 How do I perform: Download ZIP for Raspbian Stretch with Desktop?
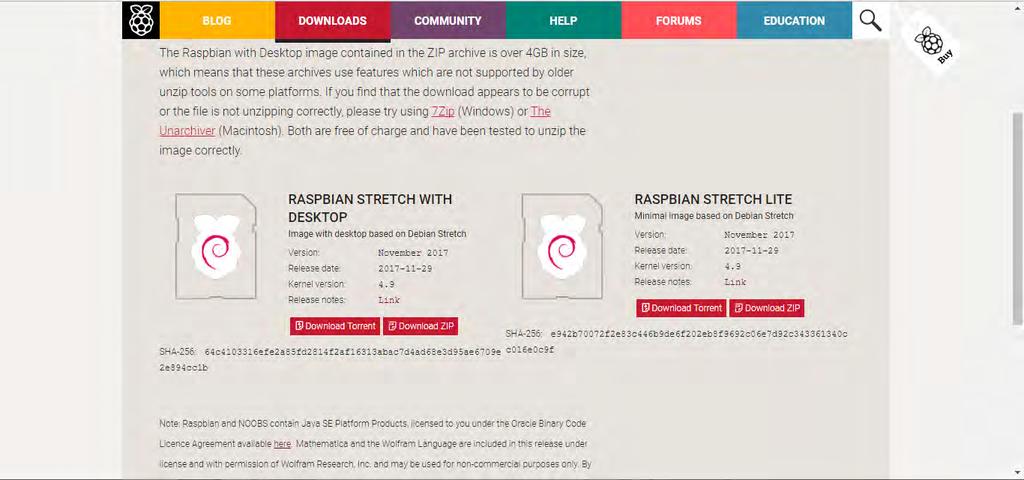coord(421,326)
